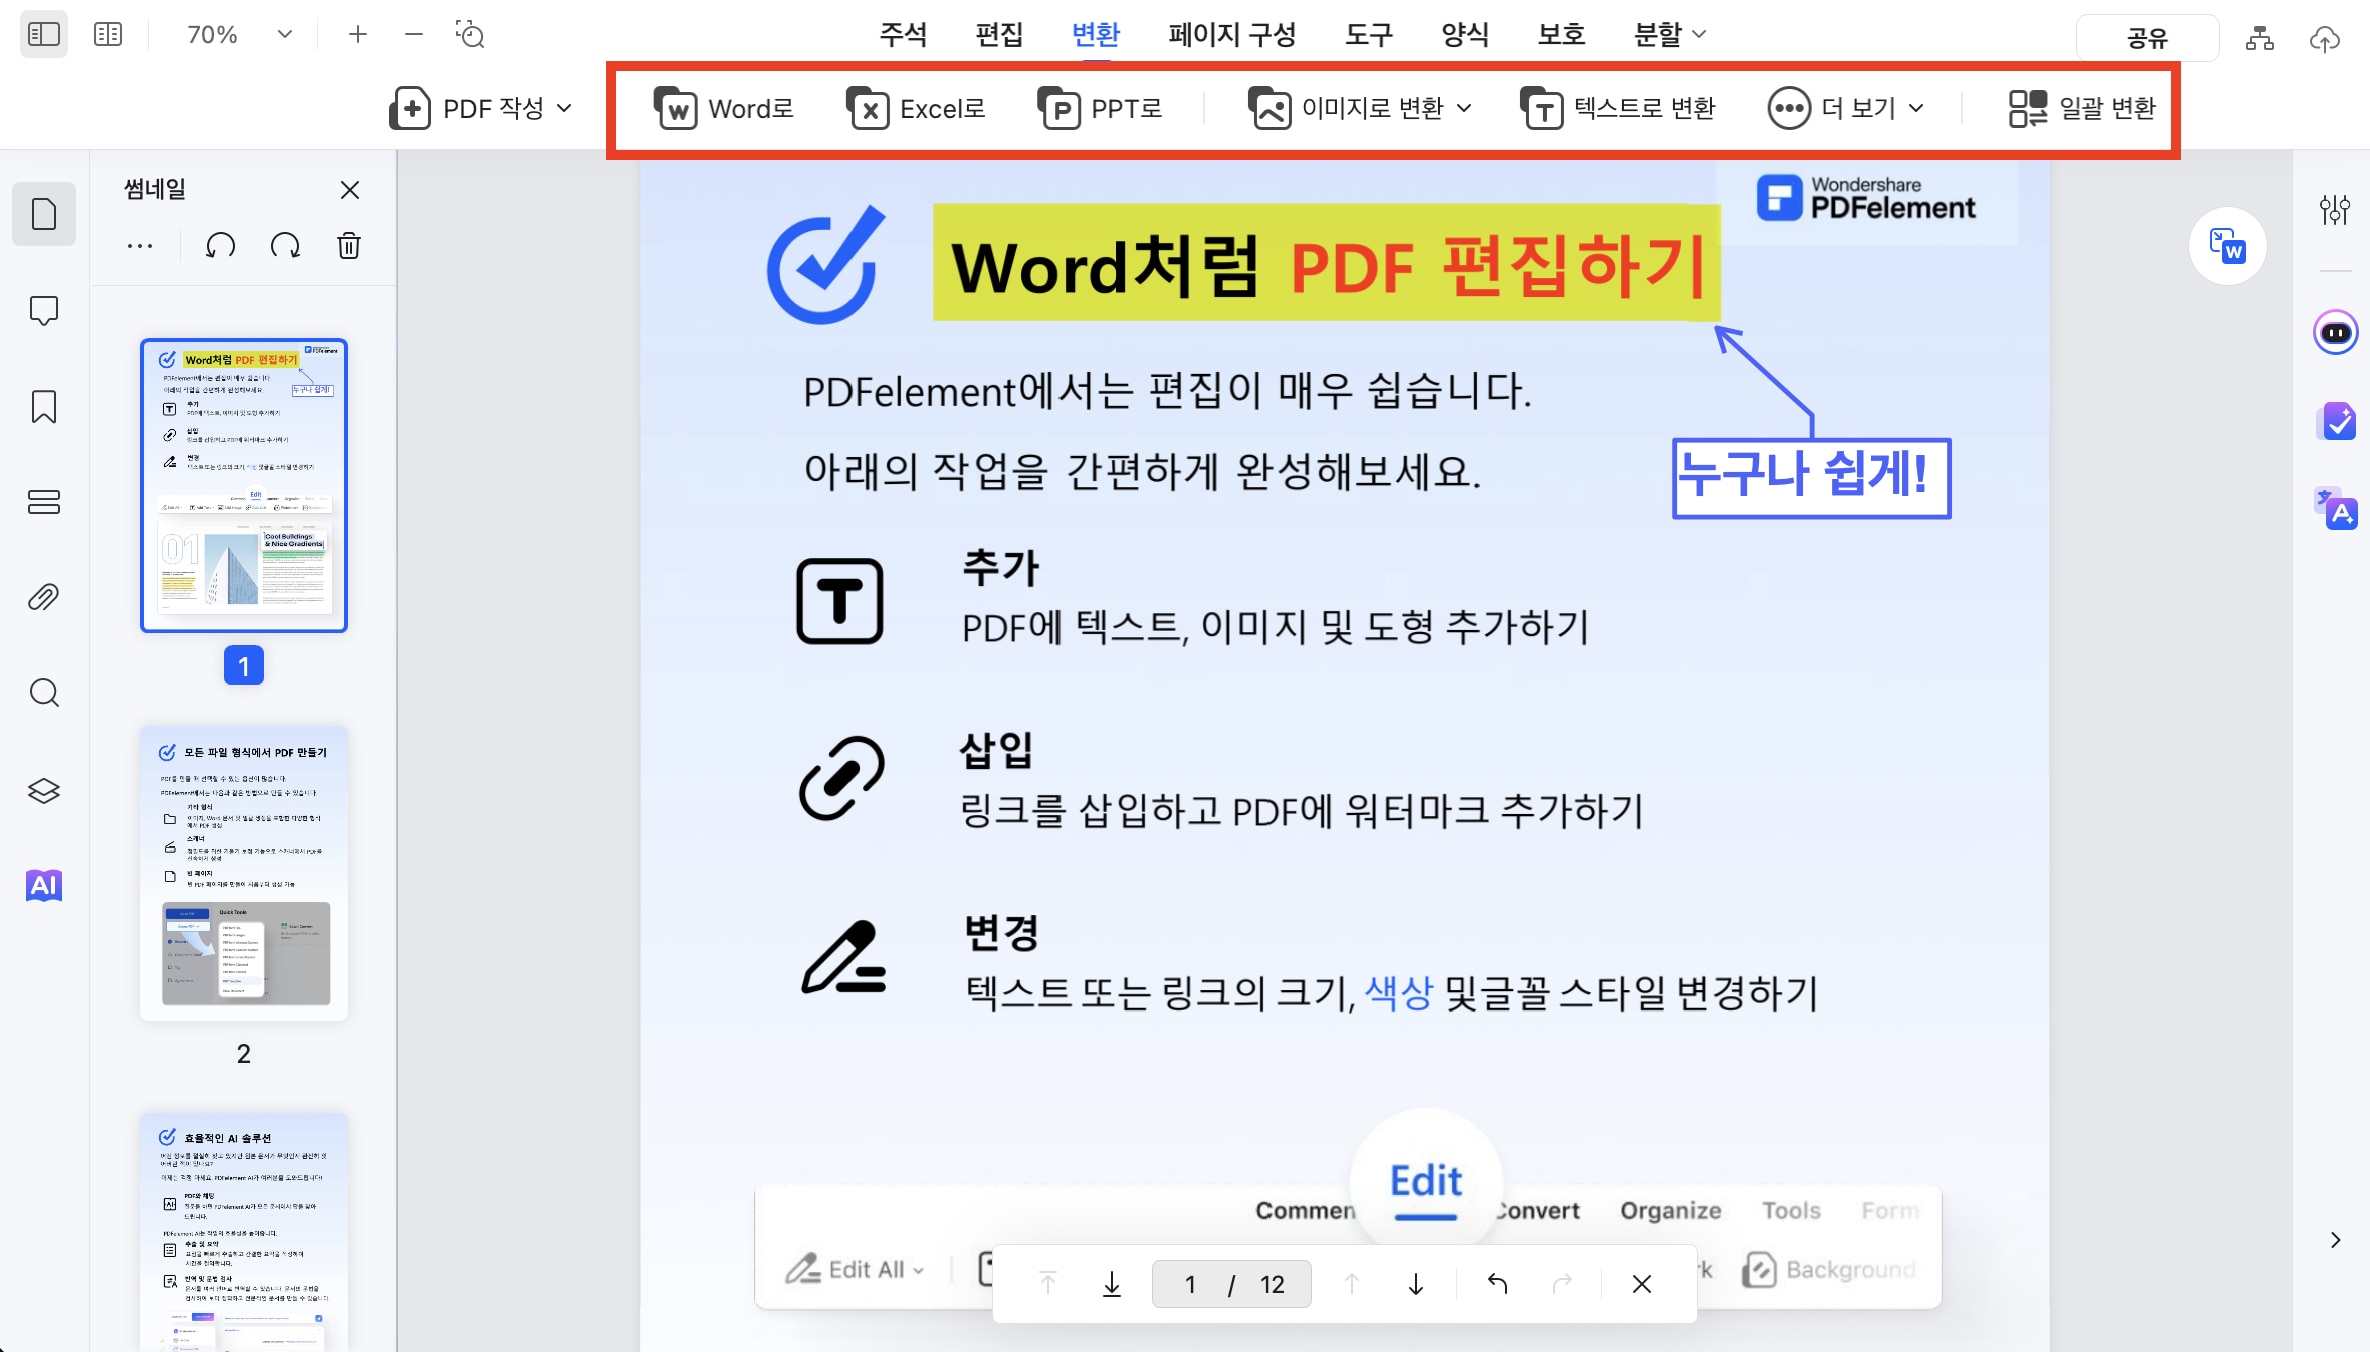The height and width of the screenshot is (1352, 2370).
Task: Convert to Word with Word로
Action: point(723,108)
